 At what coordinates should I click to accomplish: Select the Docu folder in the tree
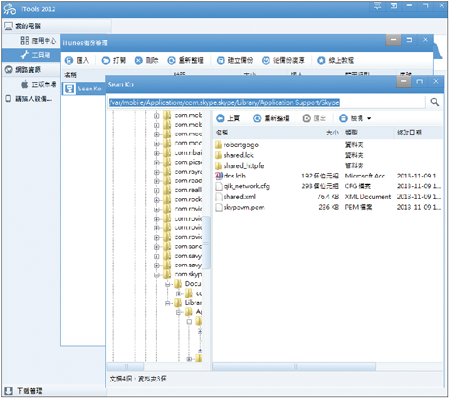tap(188, 284)
